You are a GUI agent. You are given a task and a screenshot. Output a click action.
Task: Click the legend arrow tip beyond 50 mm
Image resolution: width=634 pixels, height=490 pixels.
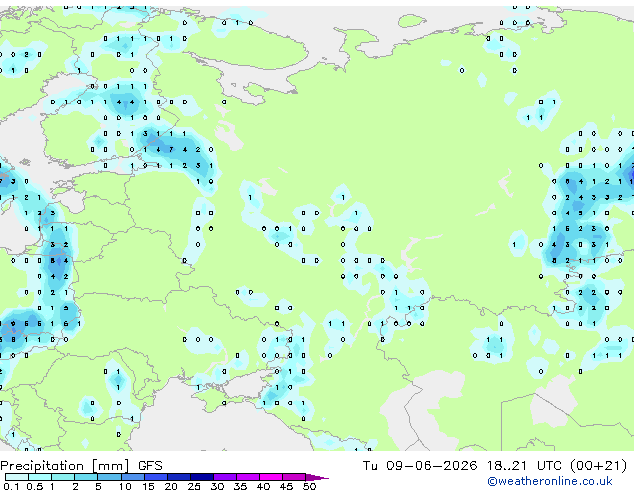click(x=317, y=477)
